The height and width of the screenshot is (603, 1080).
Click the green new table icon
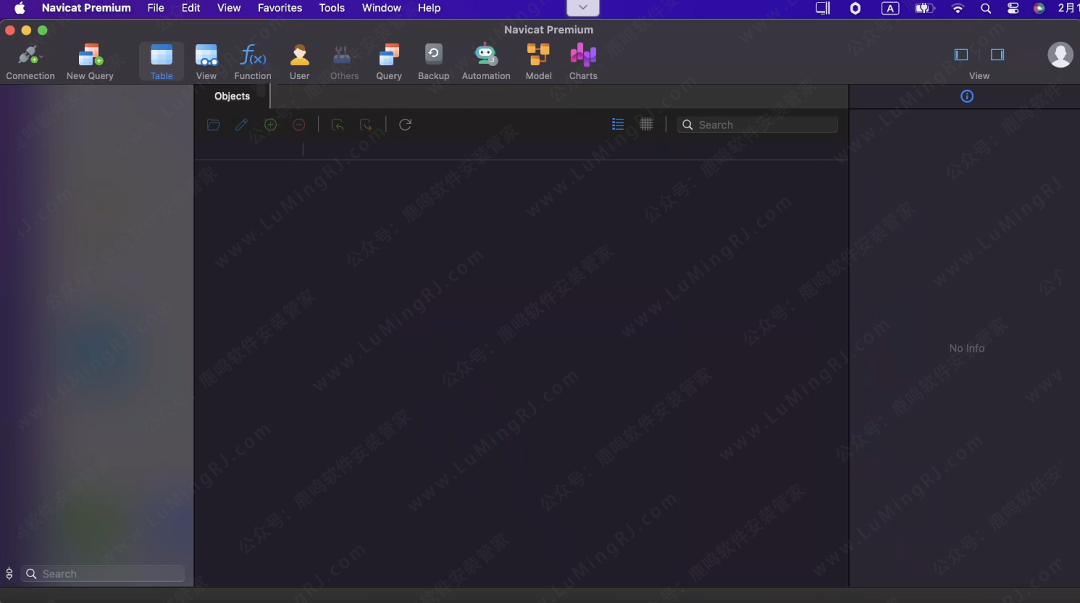tap(270, 125)
